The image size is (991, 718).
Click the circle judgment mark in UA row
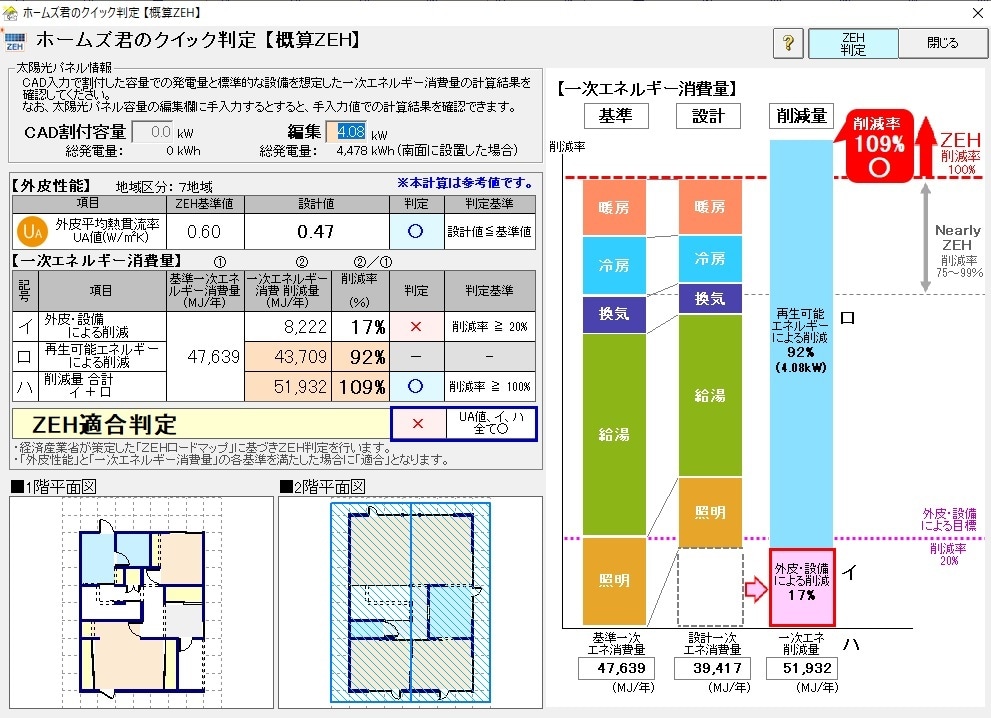[x=416, y=231]
